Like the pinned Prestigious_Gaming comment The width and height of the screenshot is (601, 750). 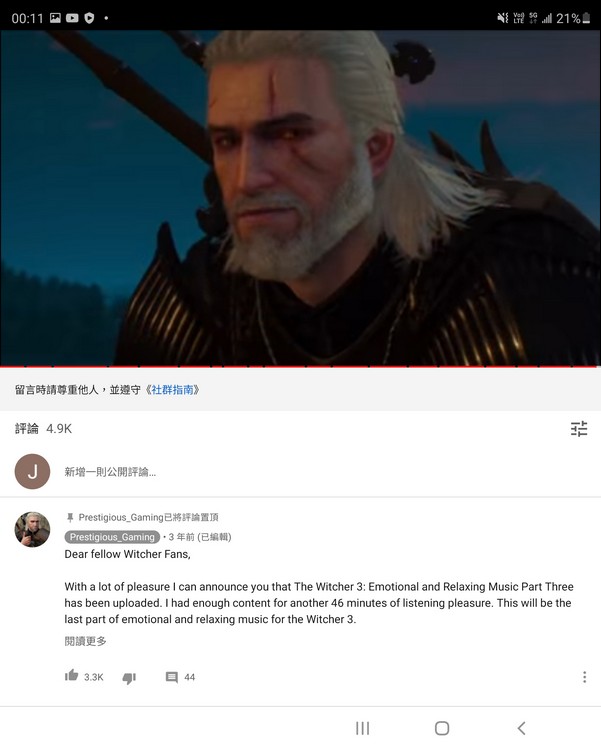pyautogui.click(x=72, y=676)
